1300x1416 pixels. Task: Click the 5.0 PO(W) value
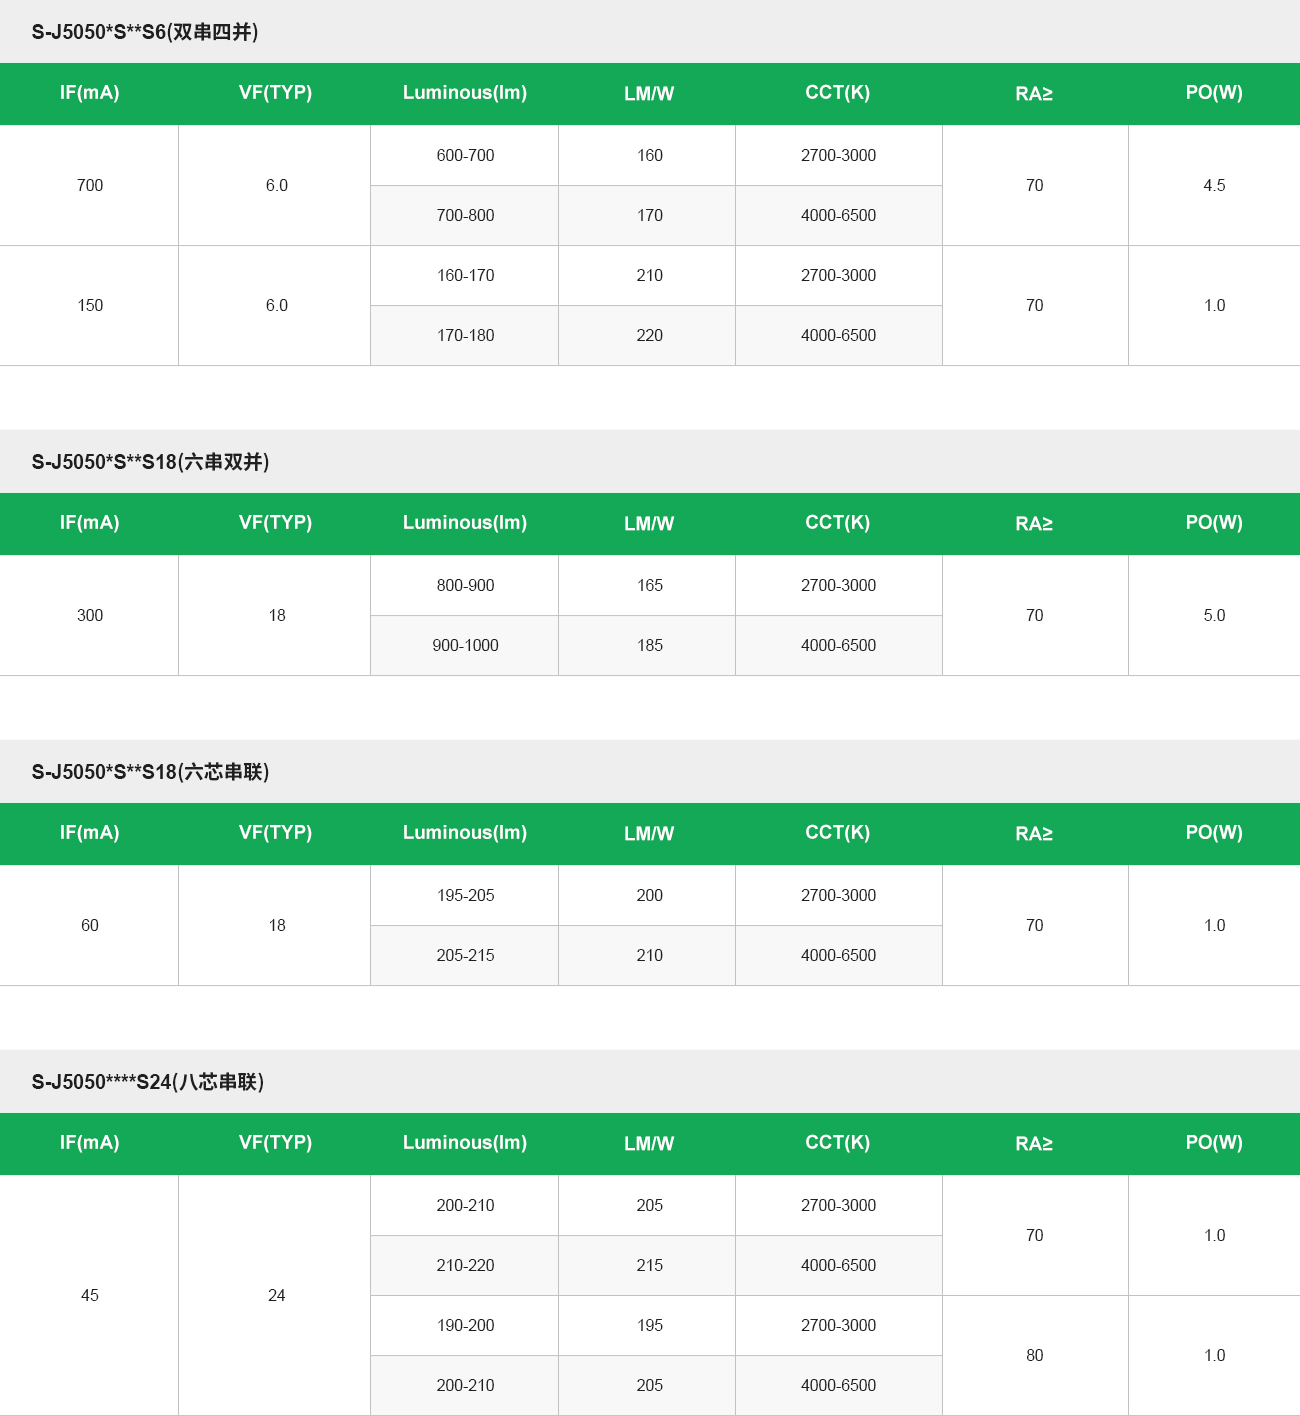coord(1214,615)
